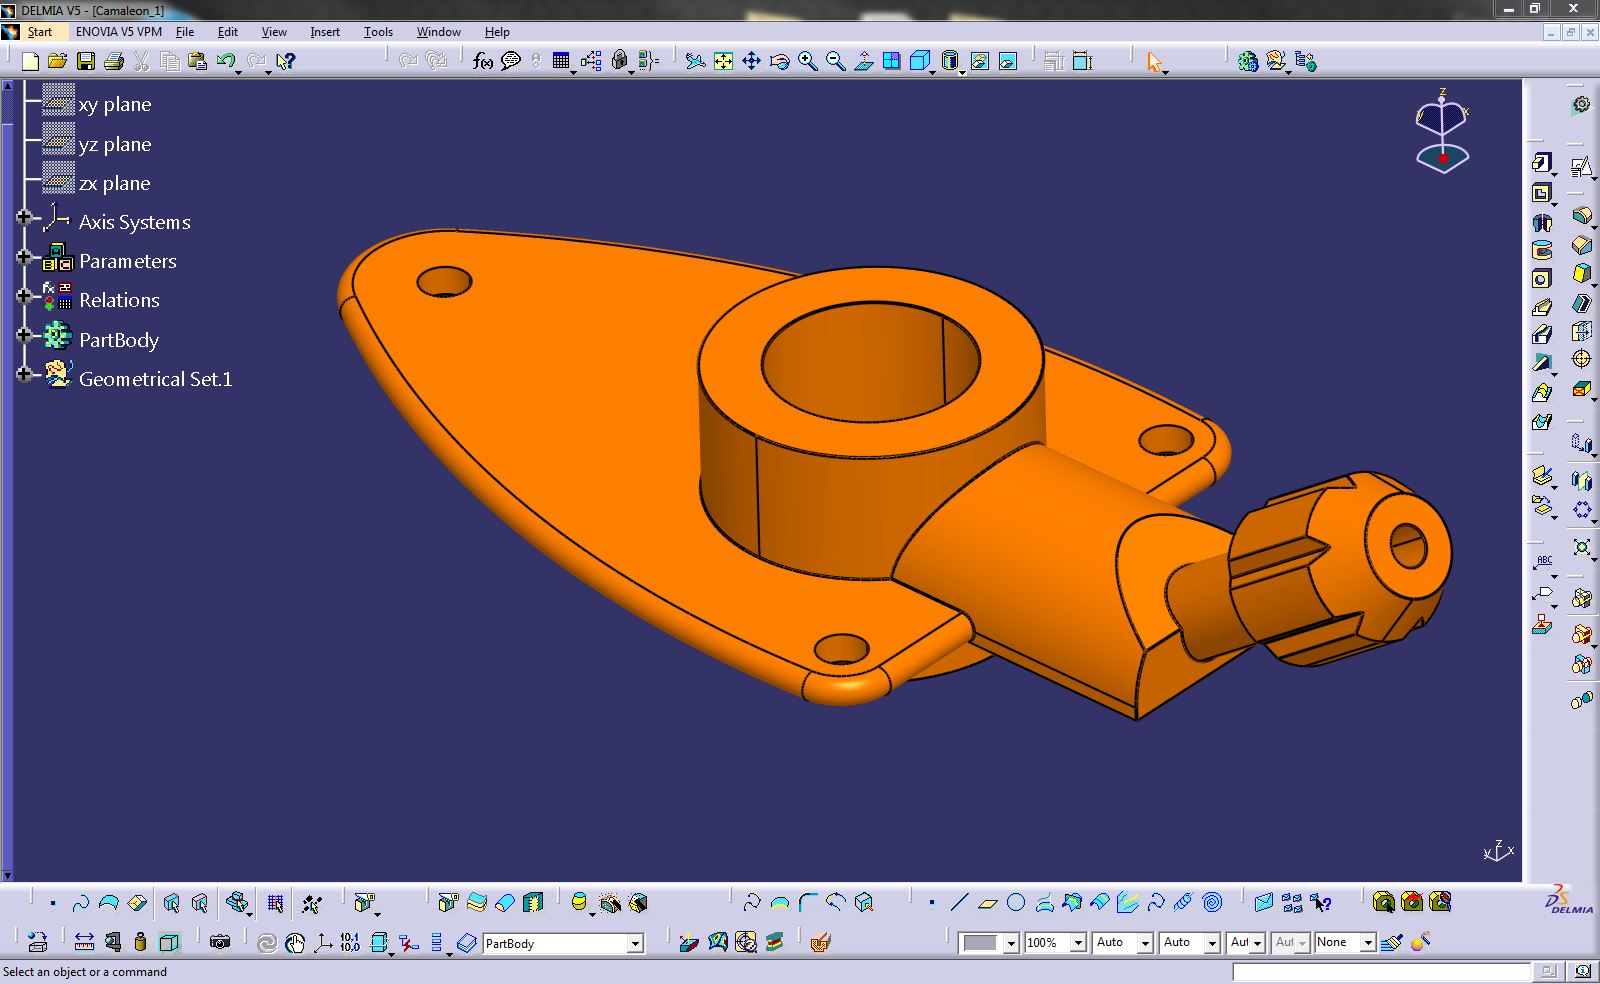The image size is (1600, 984).
Task: Toggle the grid snap icon in bottom toolbar
Action: click(x=275, y=903)
